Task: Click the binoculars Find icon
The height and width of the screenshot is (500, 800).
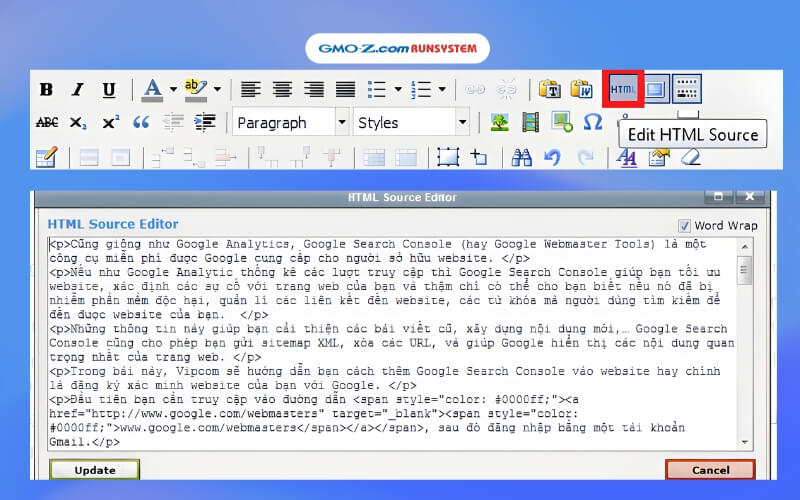Action: [521, 157]
